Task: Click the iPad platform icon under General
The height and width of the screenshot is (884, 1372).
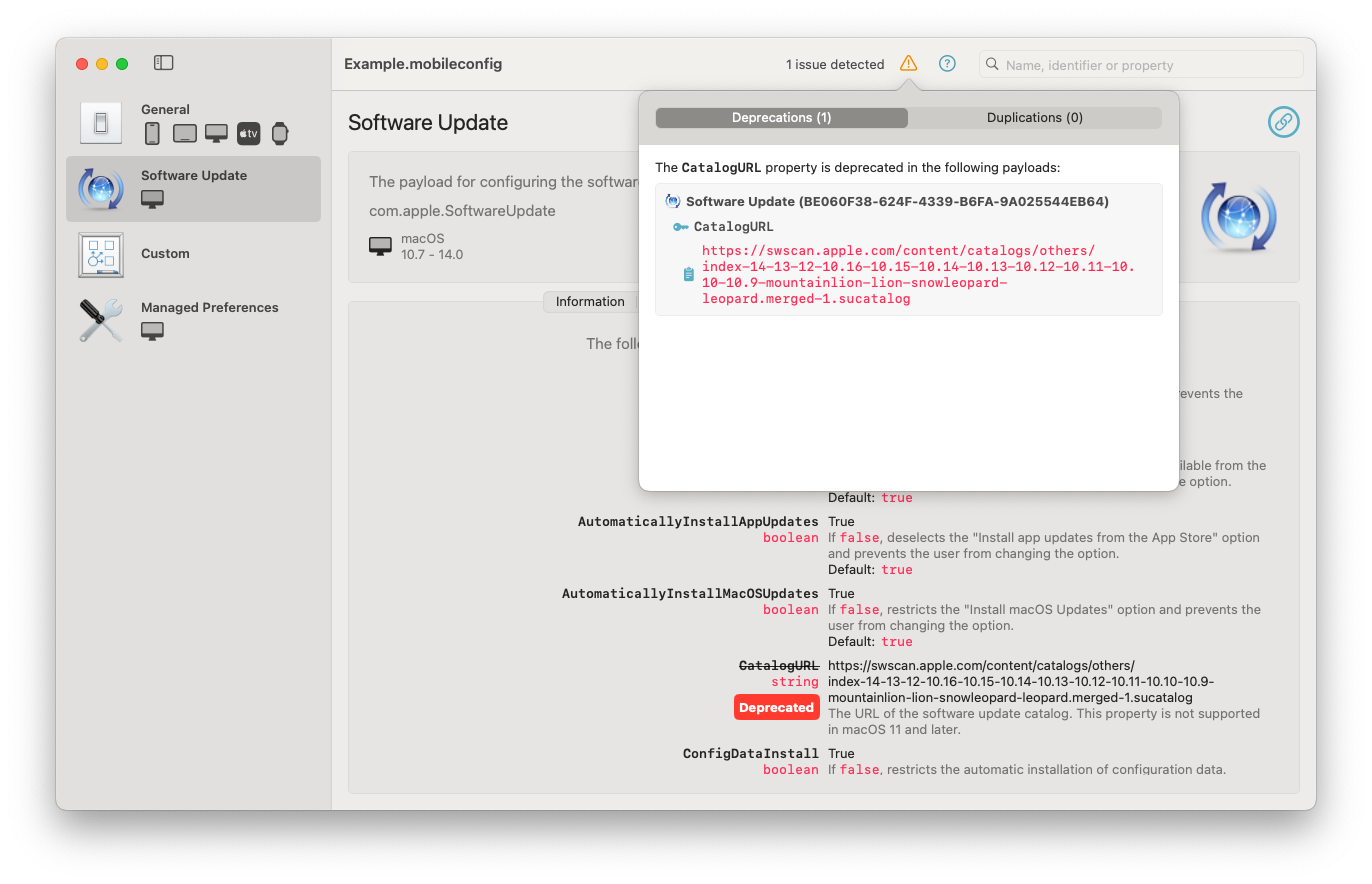Action: 184,133
